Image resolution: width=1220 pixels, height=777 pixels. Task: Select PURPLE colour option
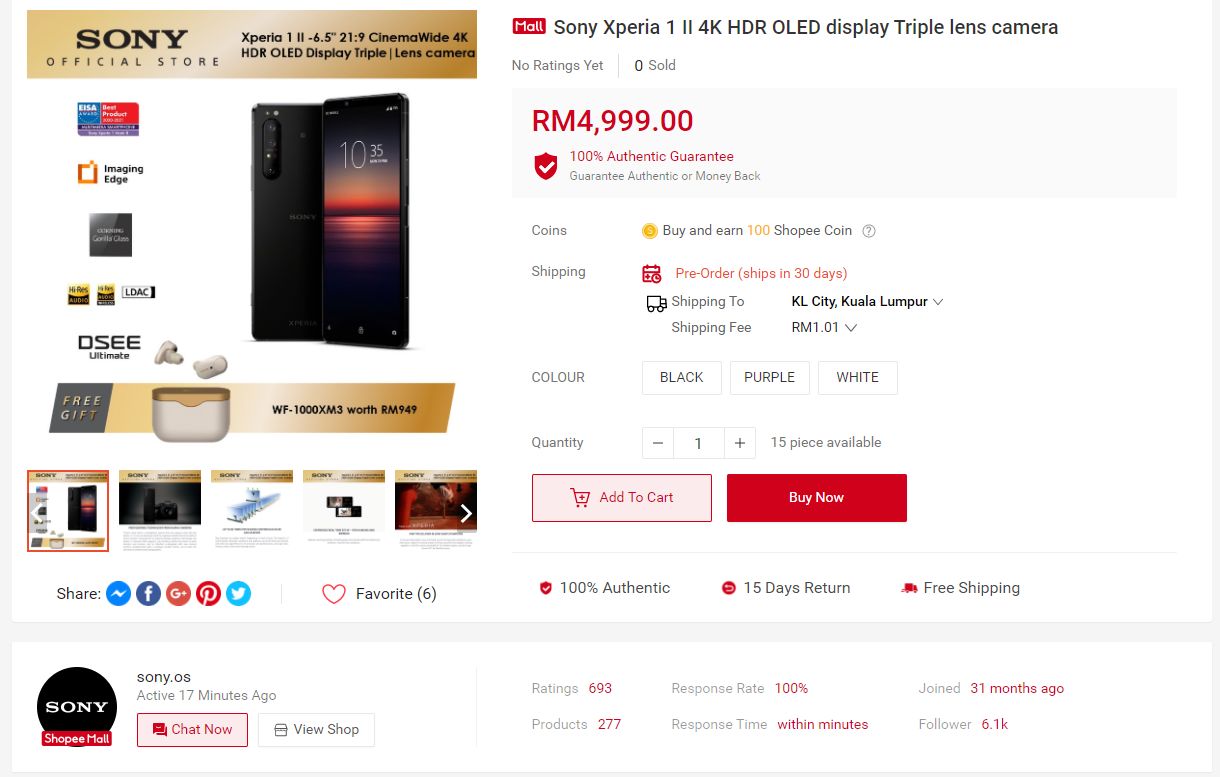click(769, 378)
